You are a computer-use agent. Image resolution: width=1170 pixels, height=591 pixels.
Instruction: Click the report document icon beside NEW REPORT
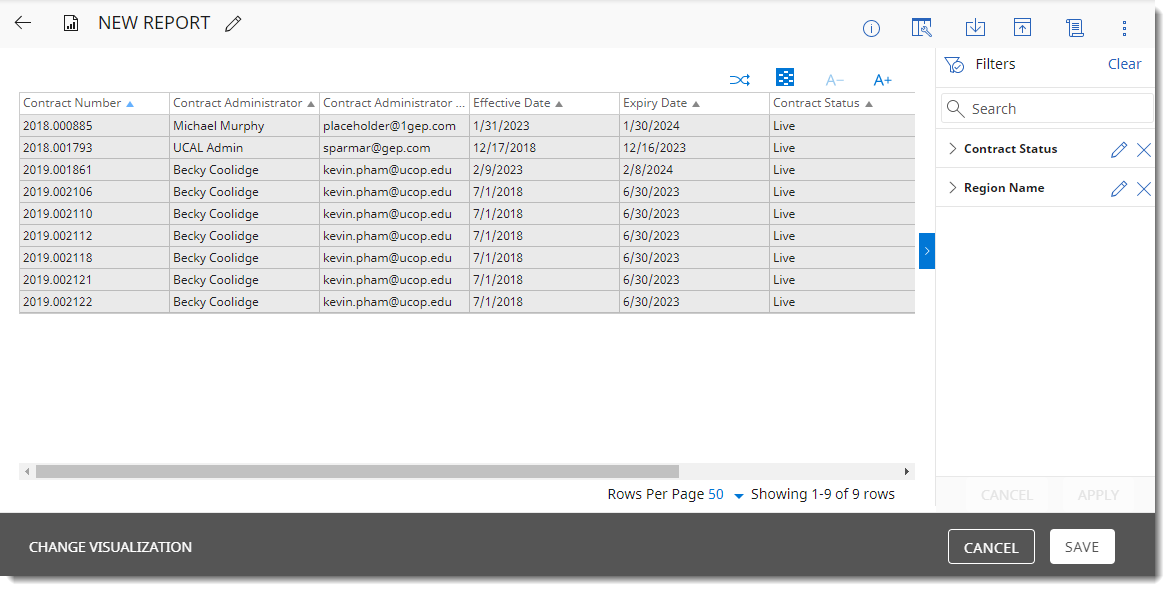point(71,23)
